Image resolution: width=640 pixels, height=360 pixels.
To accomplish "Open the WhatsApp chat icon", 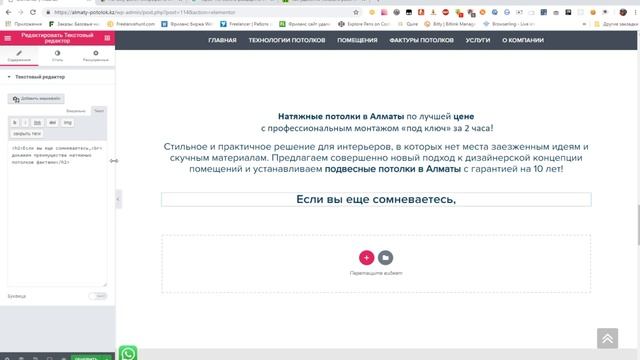I will tap(128, 353).
